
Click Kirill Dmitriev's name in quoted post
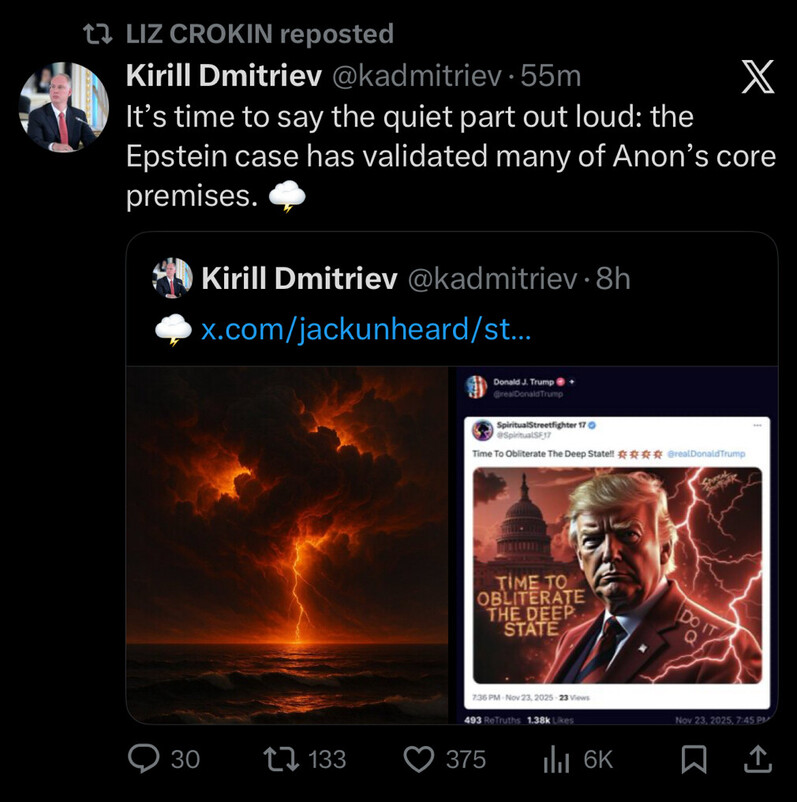click(299, 279)
